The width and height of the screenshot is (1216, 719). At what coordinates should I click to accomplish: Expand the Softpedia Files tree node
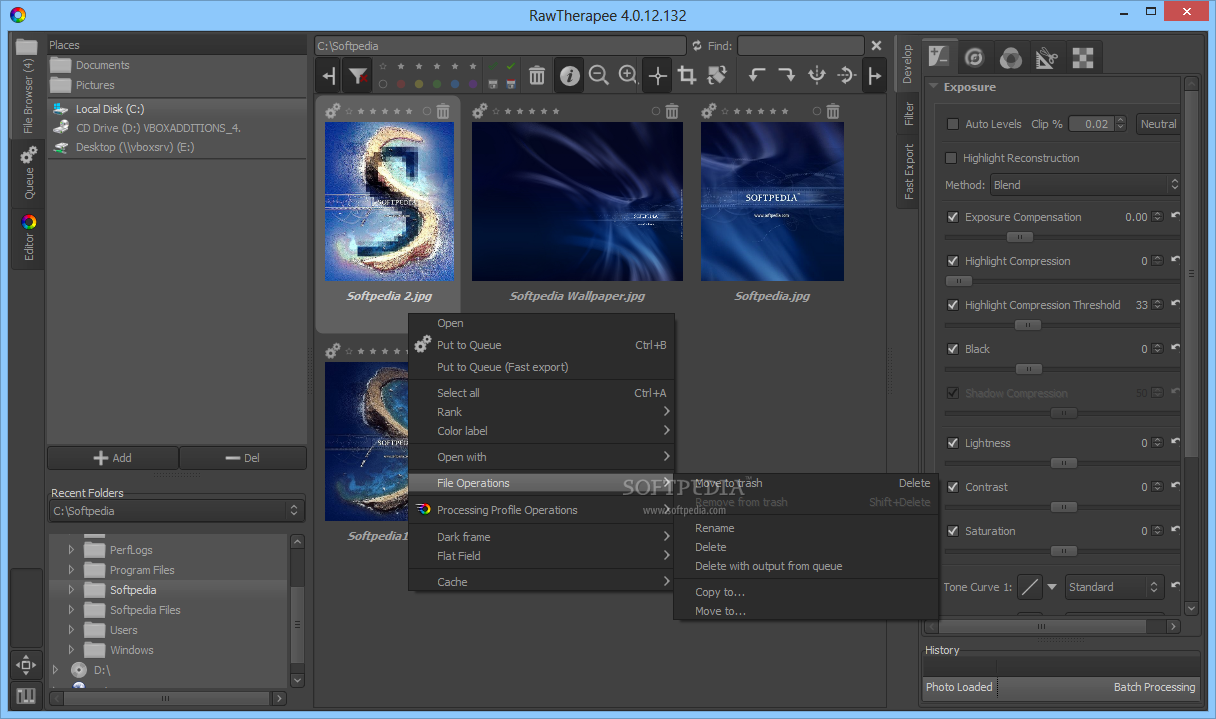click(x=71, y=610)
